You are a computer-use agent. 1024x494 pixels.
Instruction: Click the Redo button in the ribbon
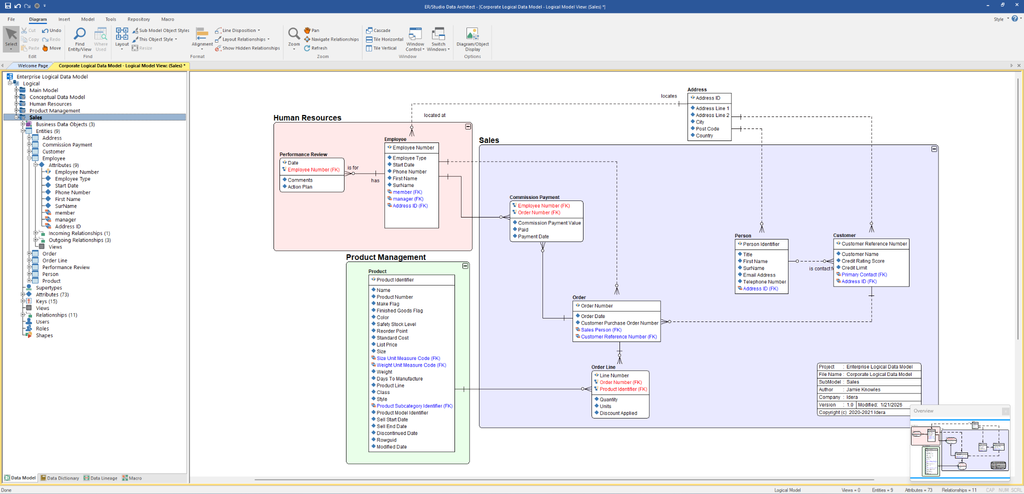click(52, 39)
